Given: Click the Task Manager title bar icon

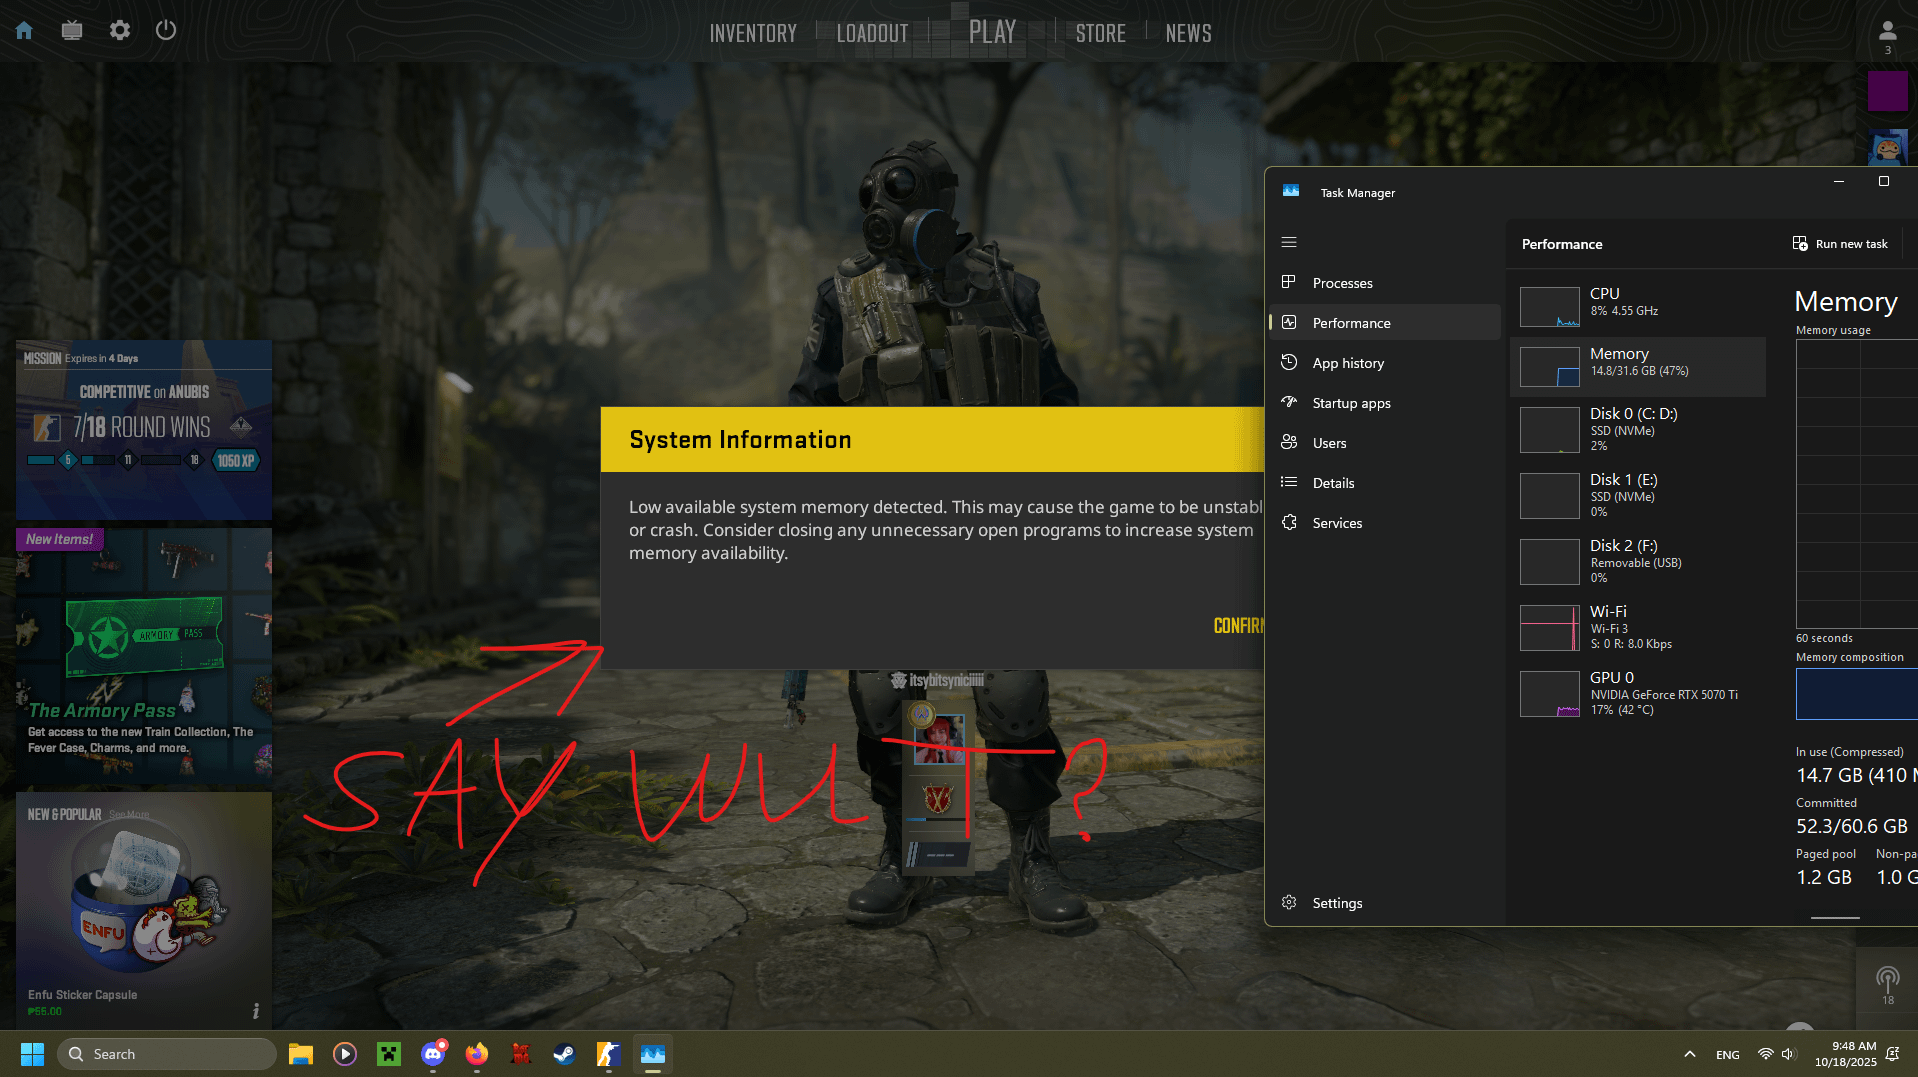Looking at the screenshot, I should (x=1291, y=192).
